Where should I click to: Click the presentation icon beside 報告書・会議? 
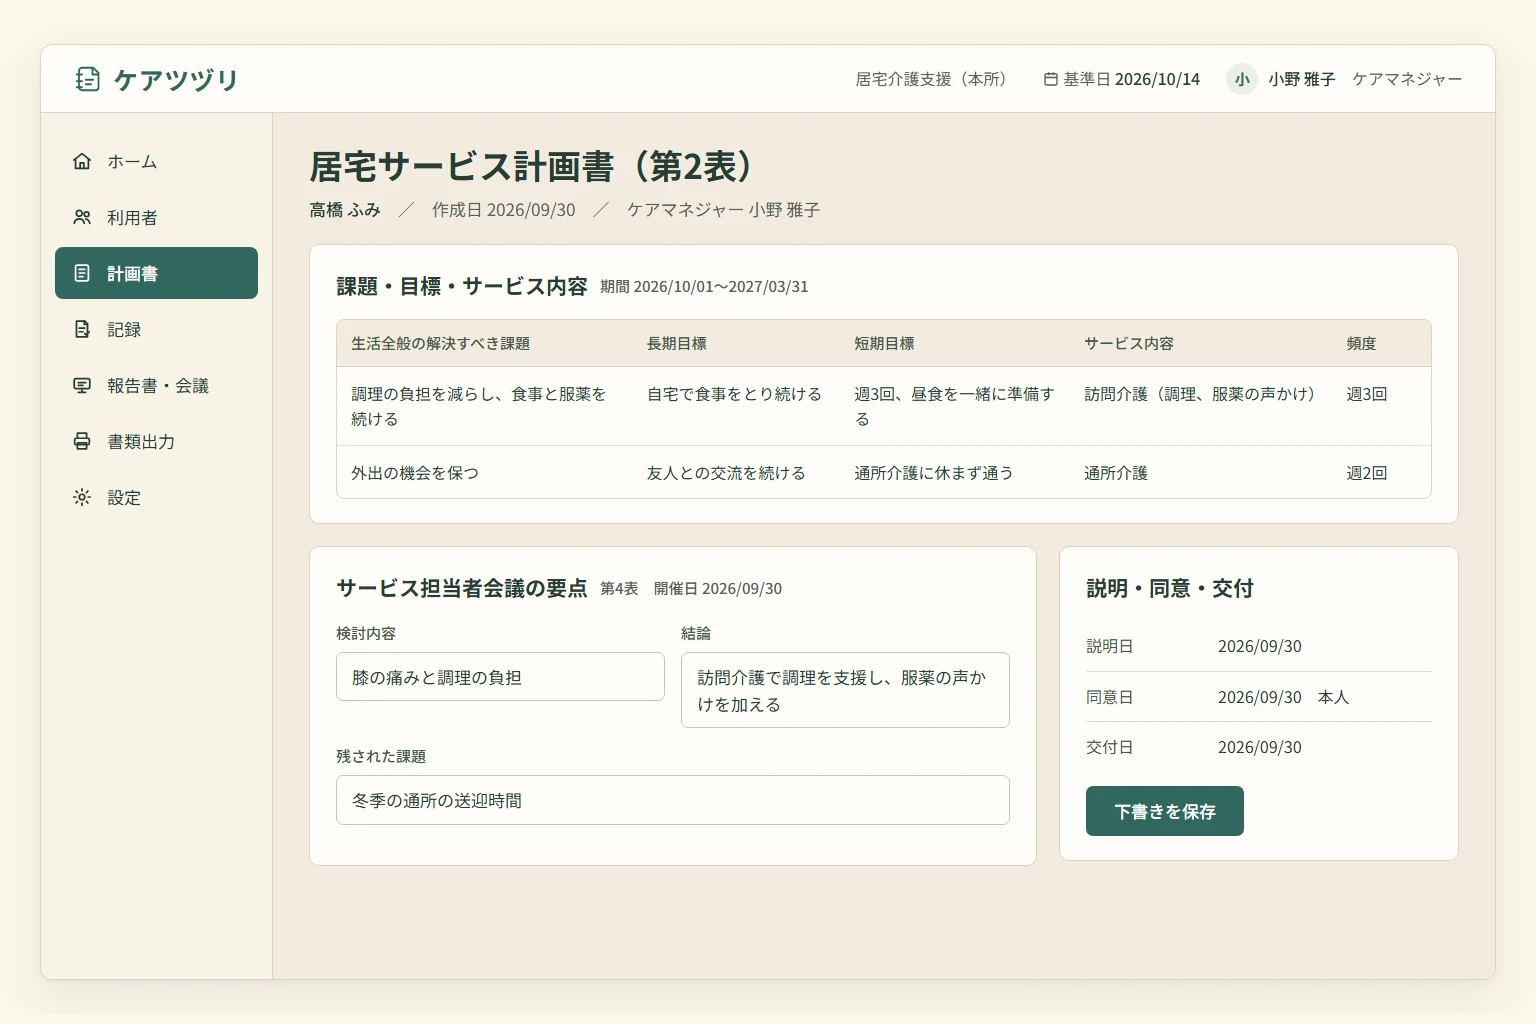pos(82,385)
